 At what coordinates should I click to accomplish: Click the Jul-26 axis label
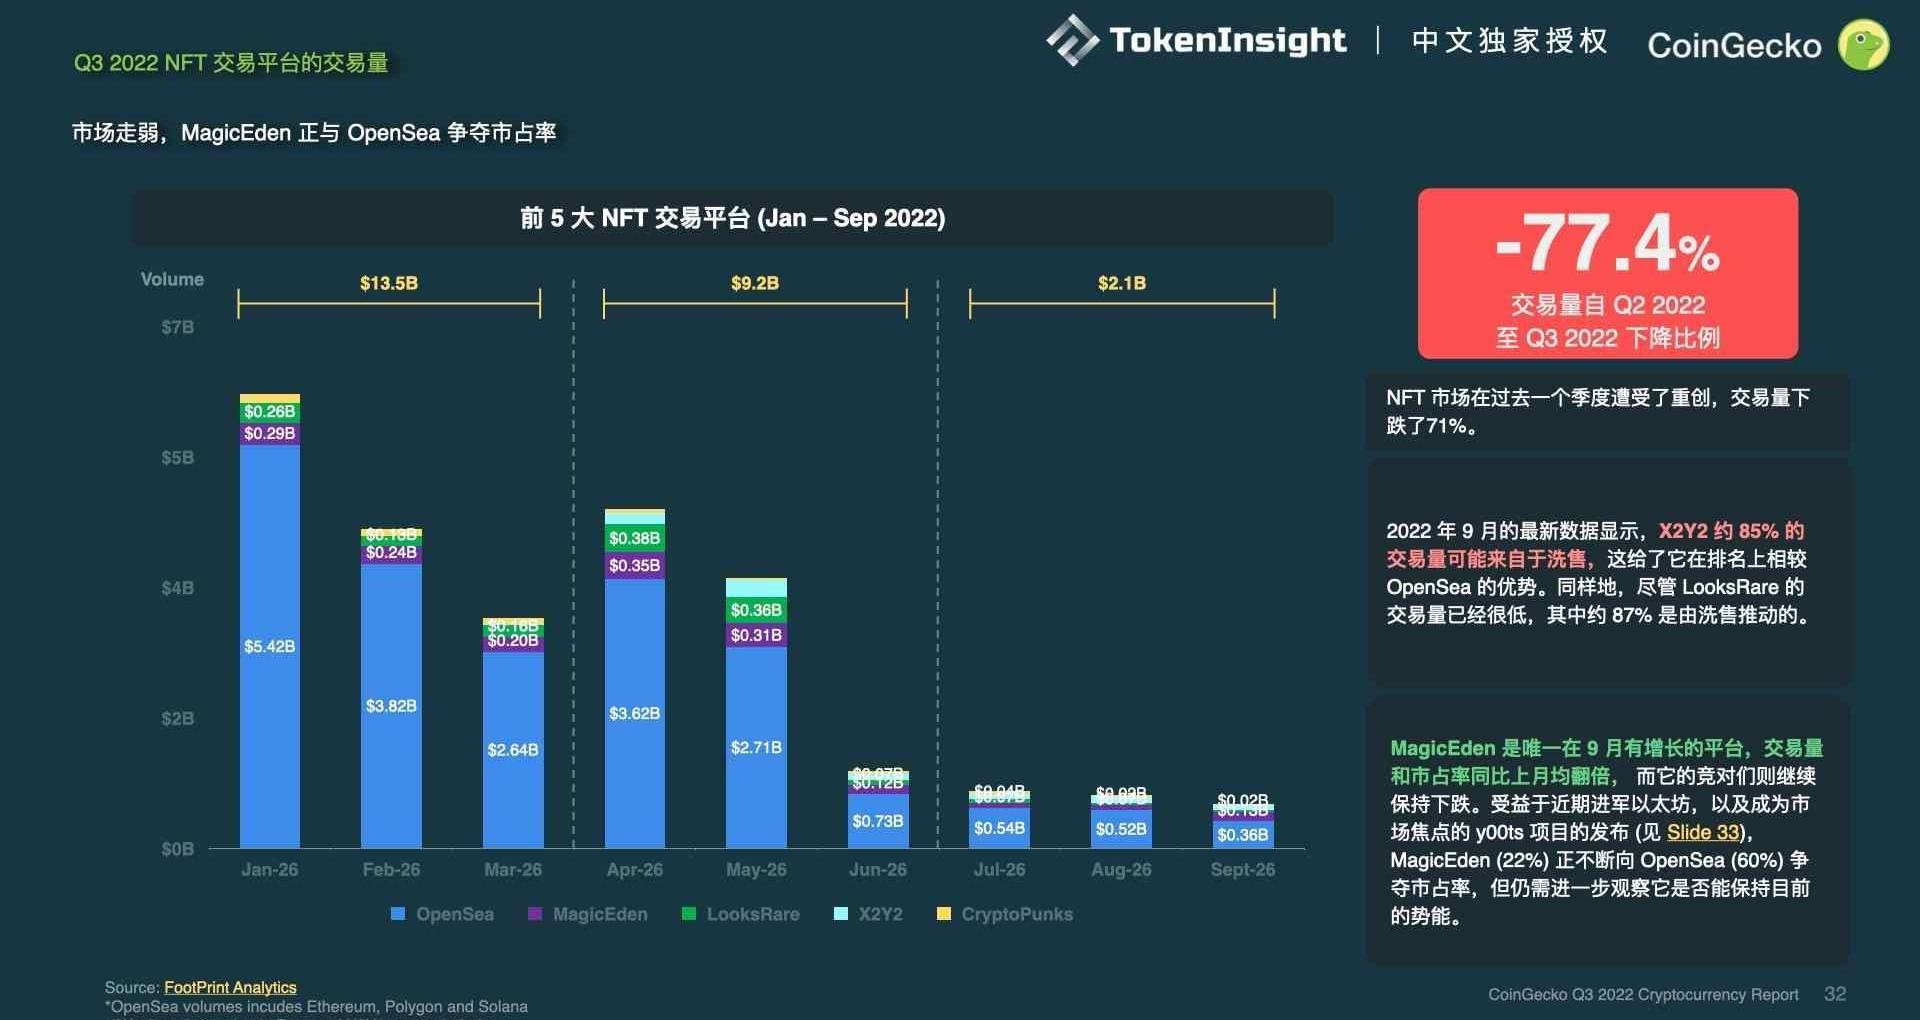(x=1000, y=869)
